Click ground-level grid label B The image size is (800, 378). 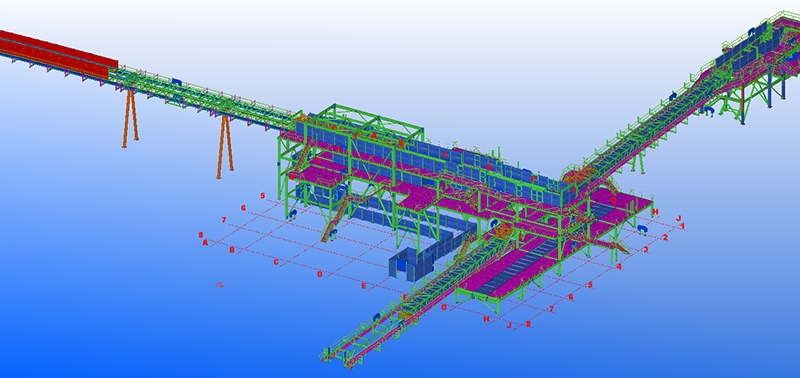pyautogui.click(x=232, y=250)
